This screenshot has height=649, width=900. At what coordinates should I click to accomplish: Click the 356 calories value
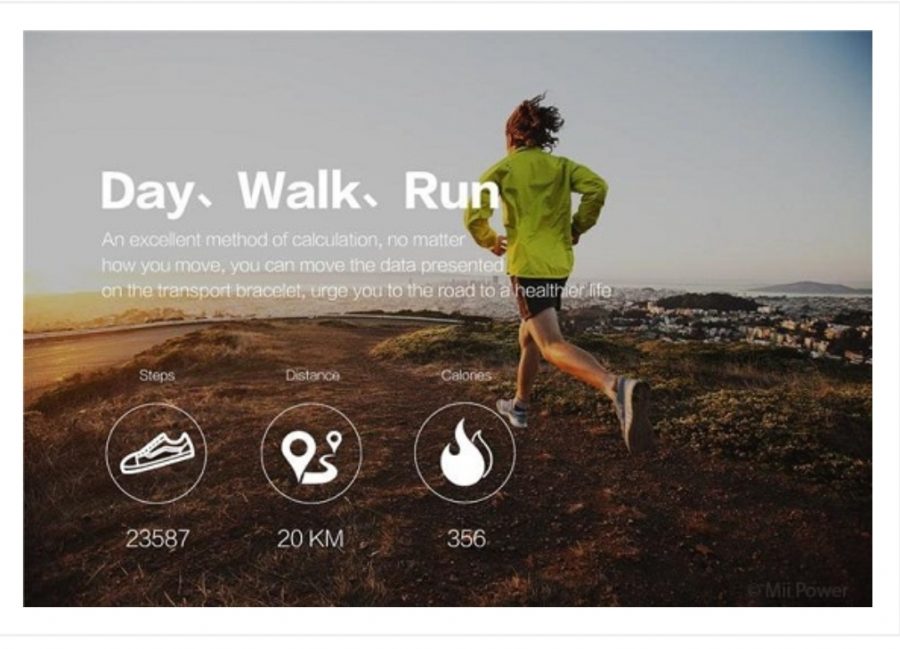tap(466, 539)
